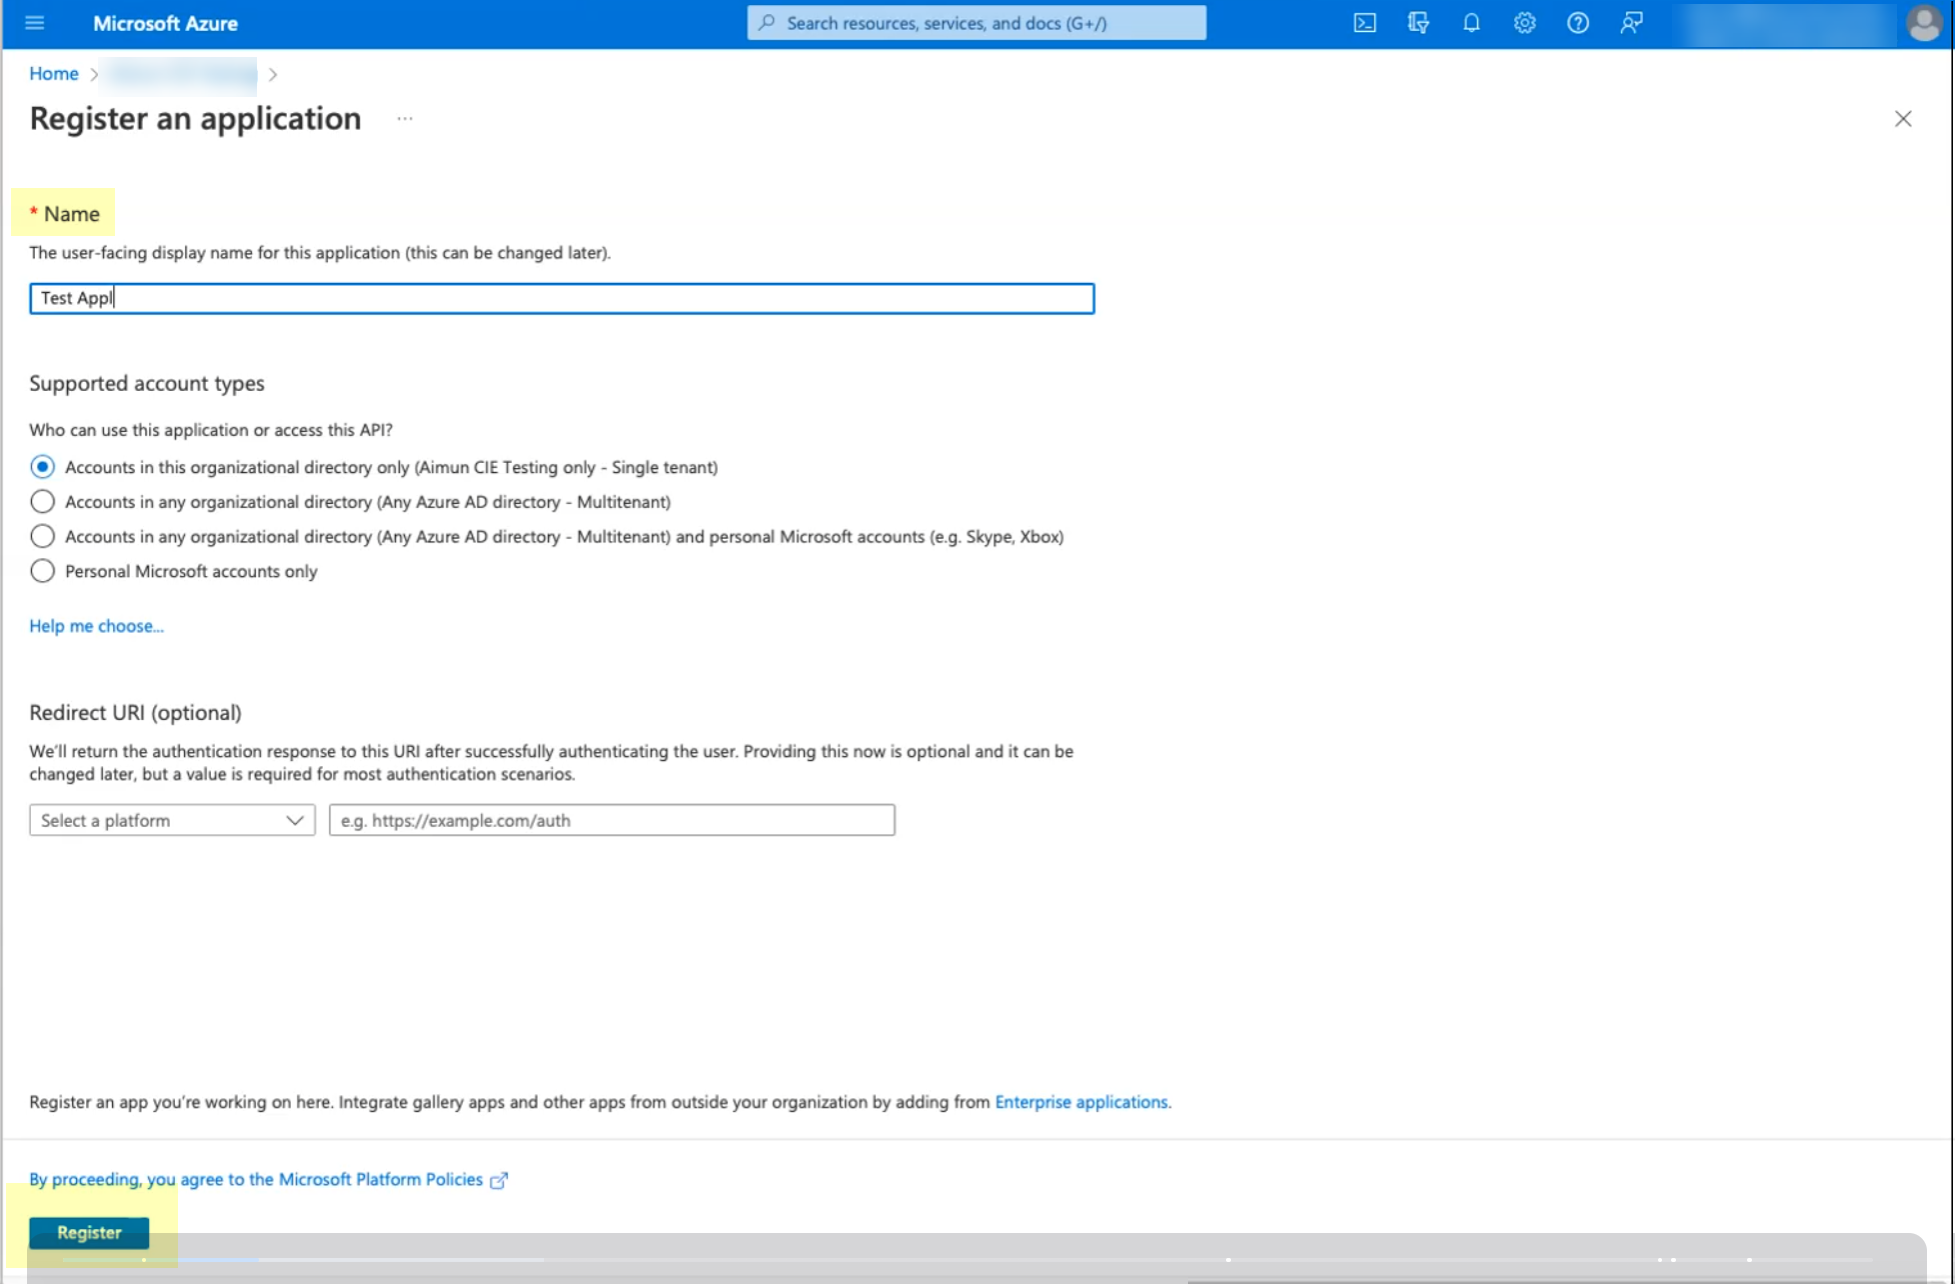Open the notifications bell
Viewport: 1955px width, 1284px height.
point(1471,23)
